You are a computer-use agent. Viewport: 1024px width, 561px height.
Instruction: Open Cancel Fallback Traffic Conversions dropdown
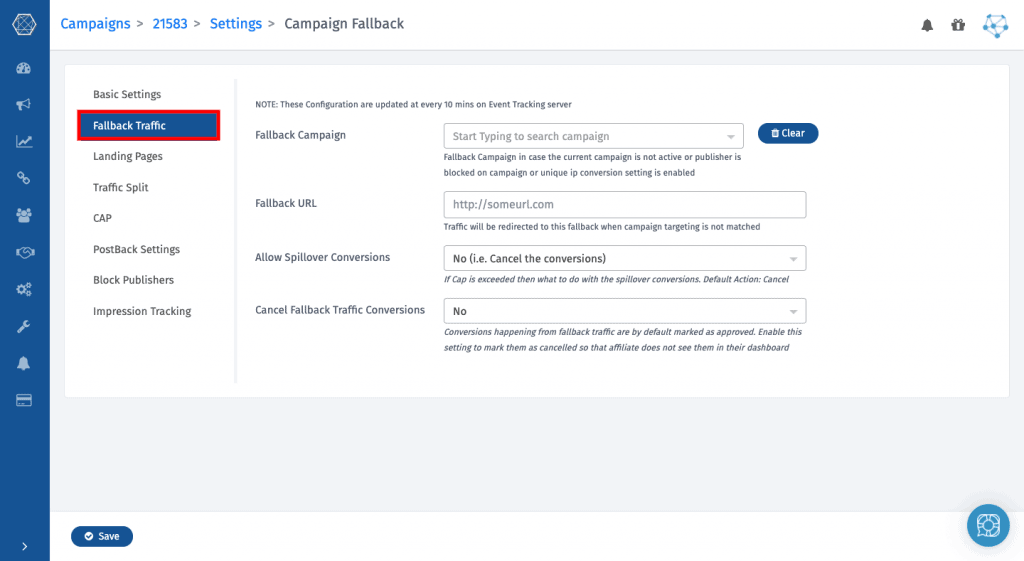pyautogui.click(x=624, y=311)
